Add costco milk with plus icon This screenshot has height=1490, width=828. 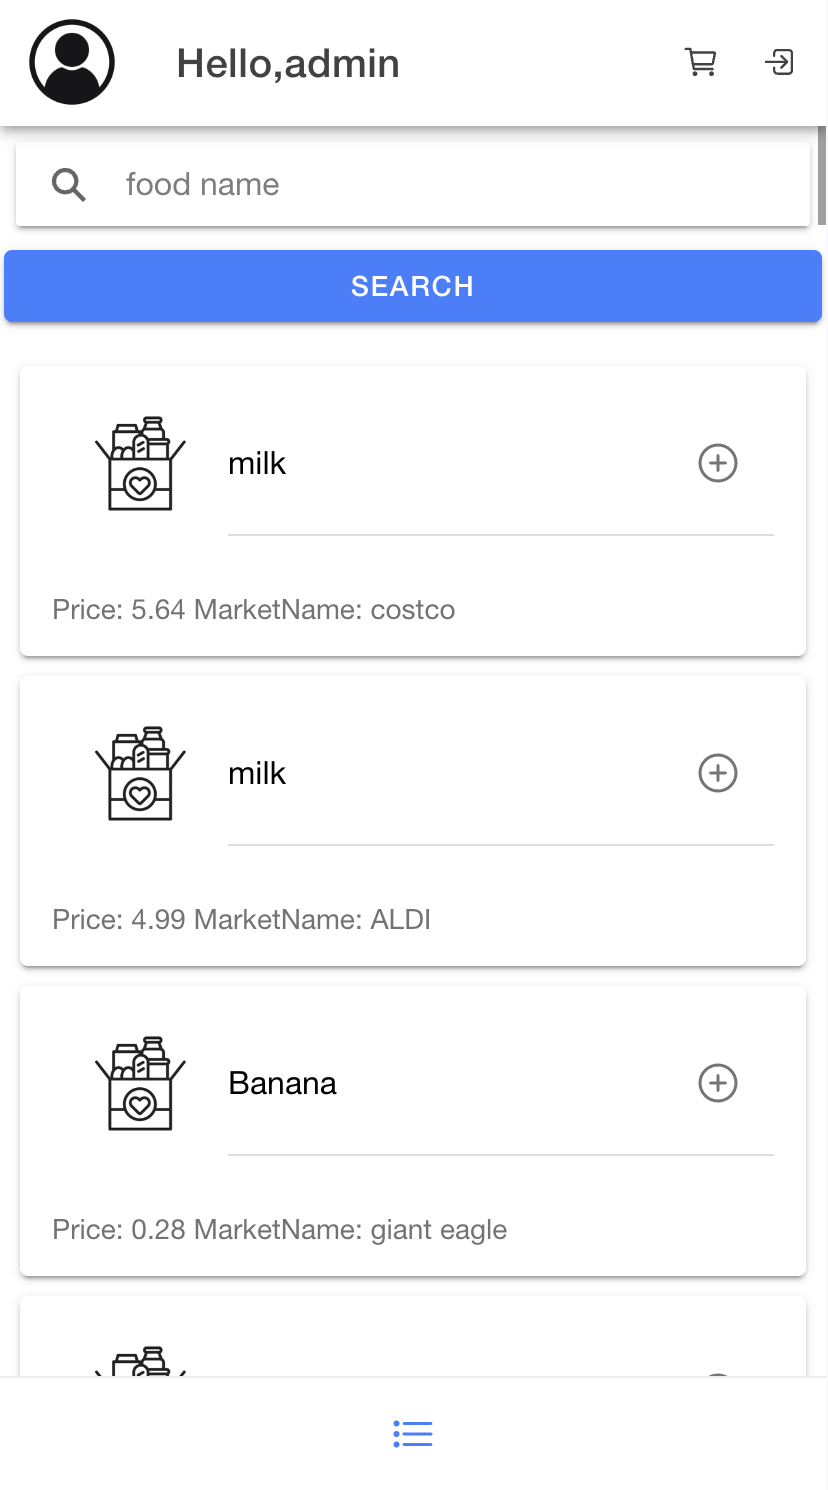click(717, 463)
